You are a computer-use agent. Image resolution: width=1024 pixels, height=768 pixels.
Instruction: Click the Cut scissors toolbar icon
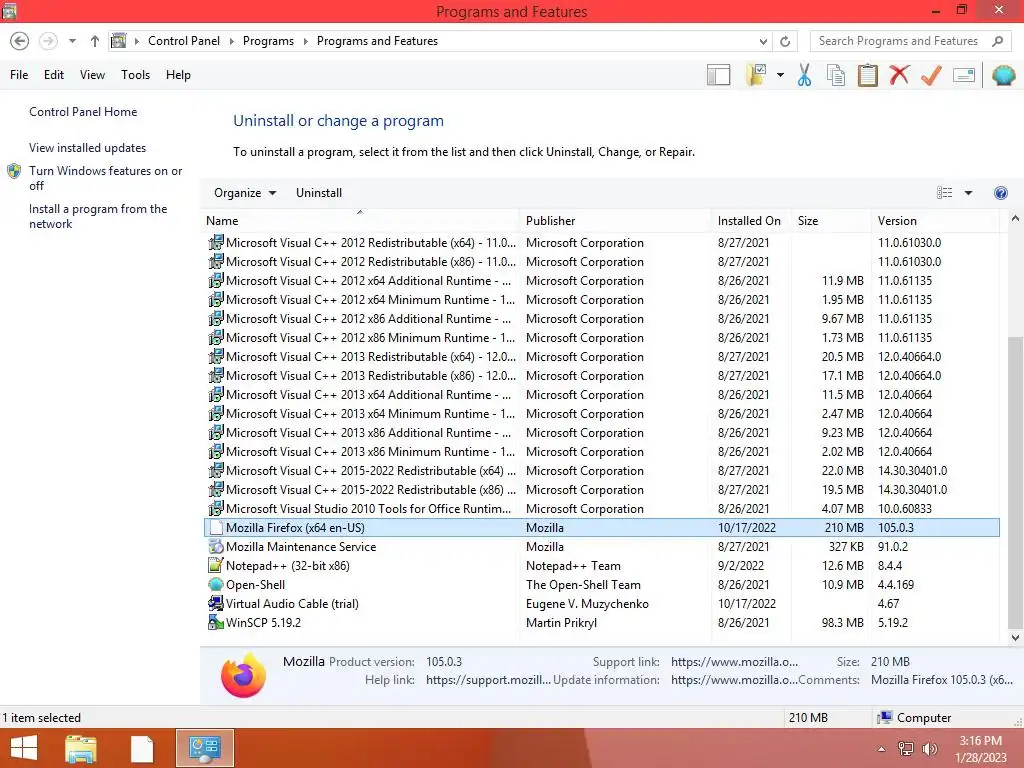[804, 75]
